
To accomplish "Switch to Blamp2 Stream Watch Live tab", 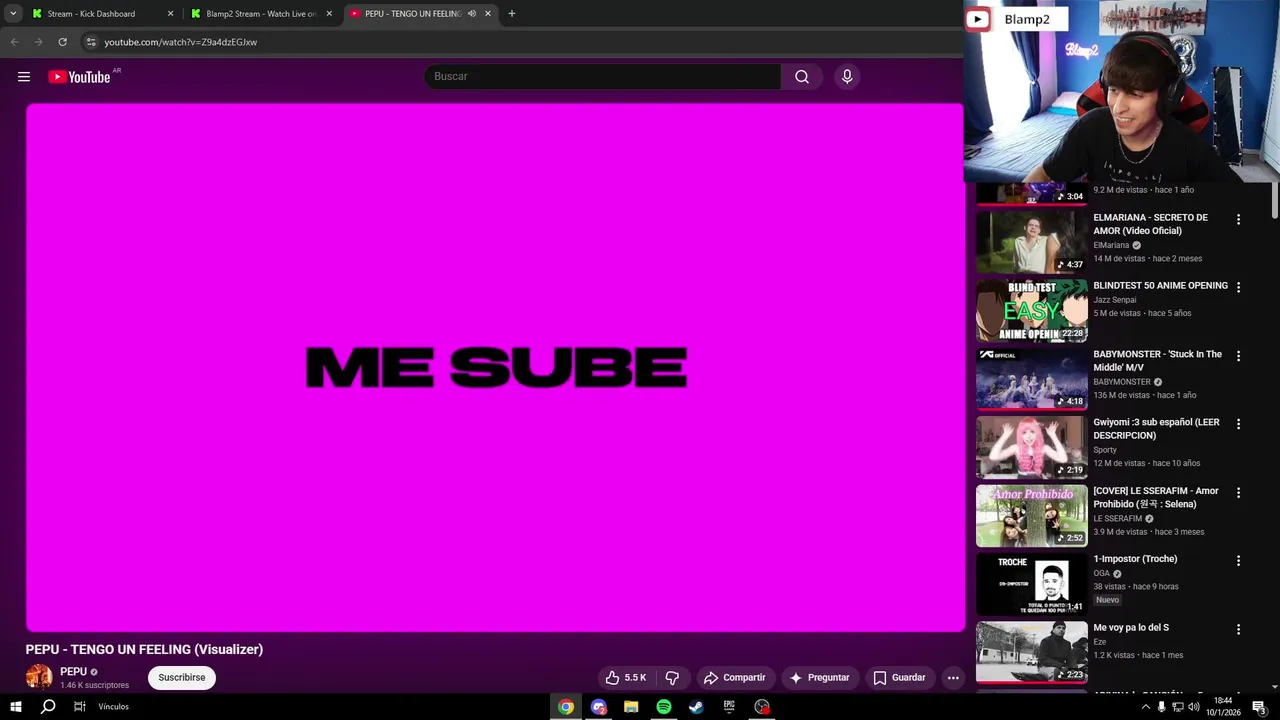I will [262, 14].
